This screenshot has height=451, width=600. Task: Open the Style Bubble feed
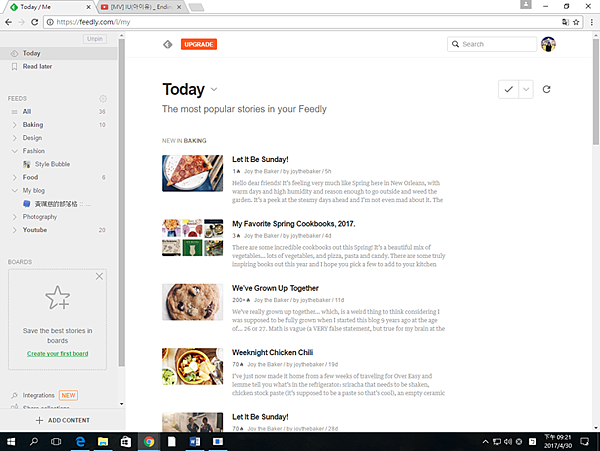coord(52,164)
